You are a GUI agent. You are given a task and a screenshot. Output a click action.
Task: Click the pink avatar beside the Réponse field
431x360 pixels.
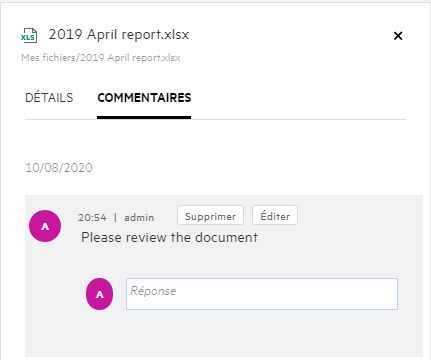click(99, 294)
